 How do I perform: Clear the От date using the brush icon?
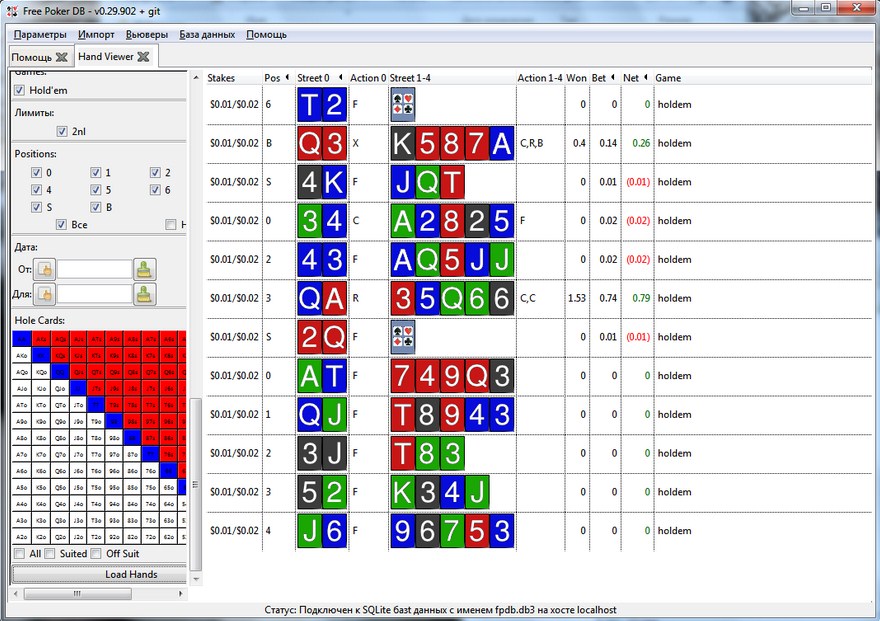tap(145, 270)
